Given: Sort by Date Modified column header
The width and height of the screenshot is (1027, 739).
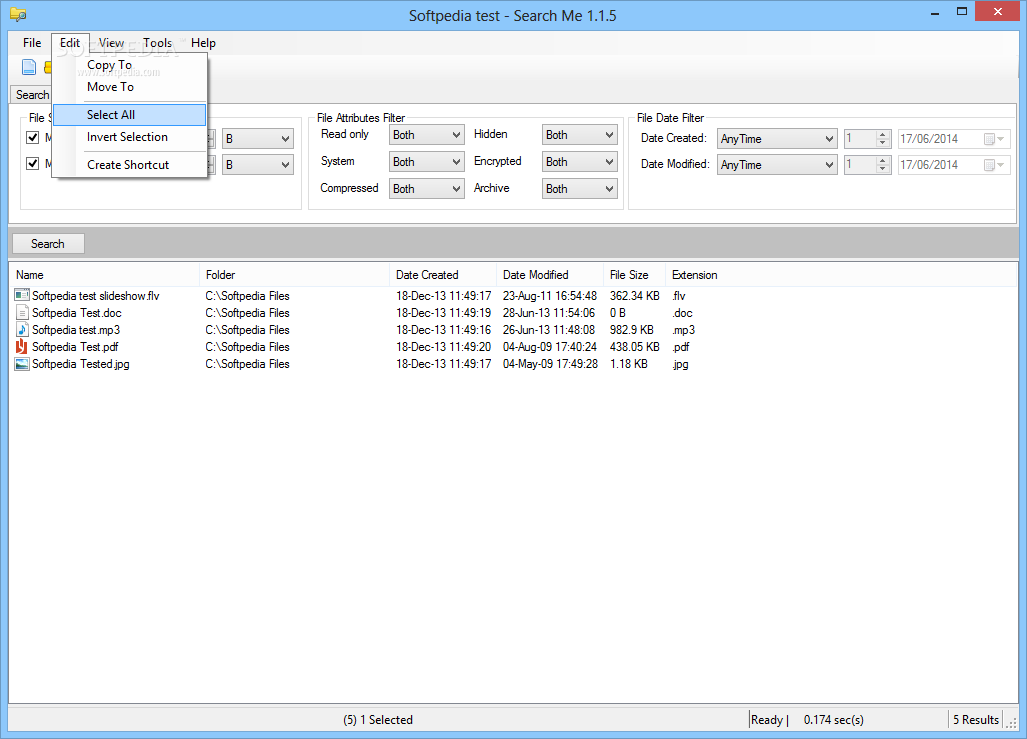Looking at the screenshot, I should pos(550,275).
